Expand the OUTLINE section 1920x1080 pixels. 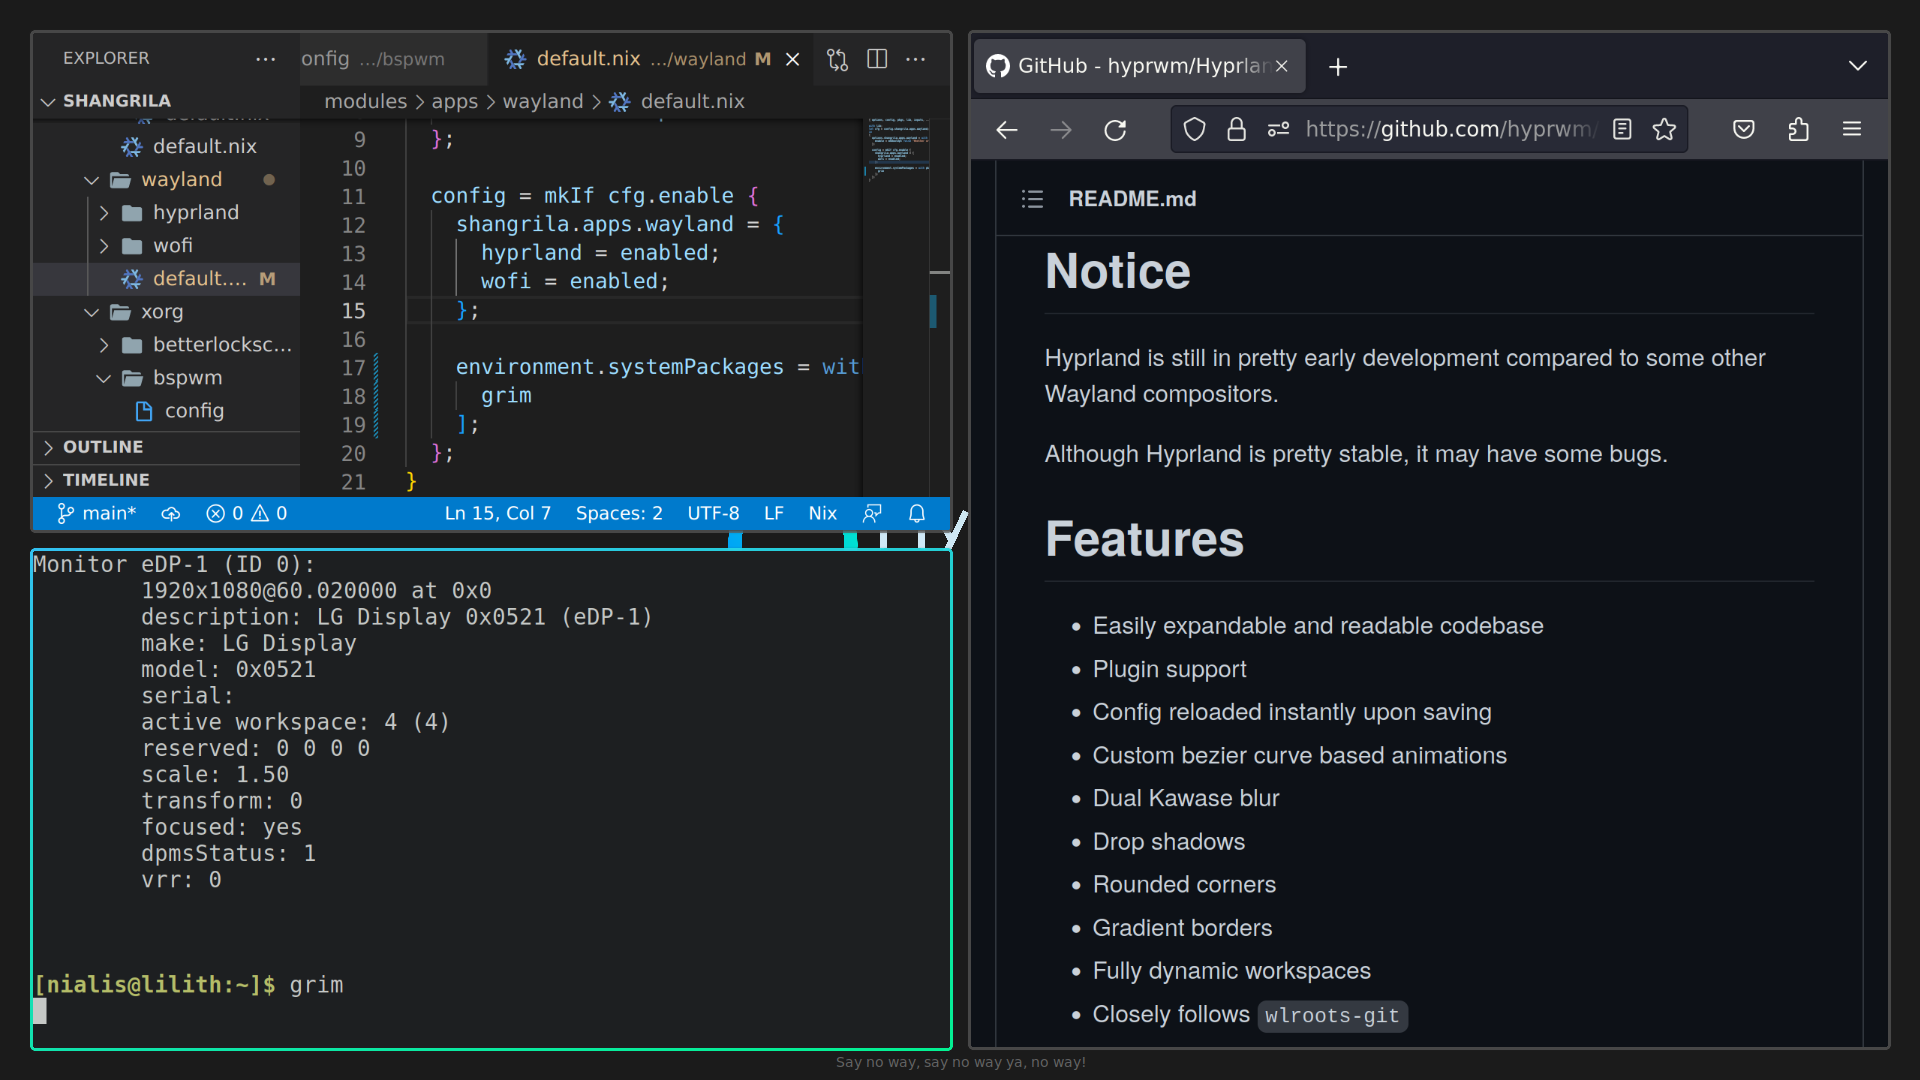coord(166,447)
